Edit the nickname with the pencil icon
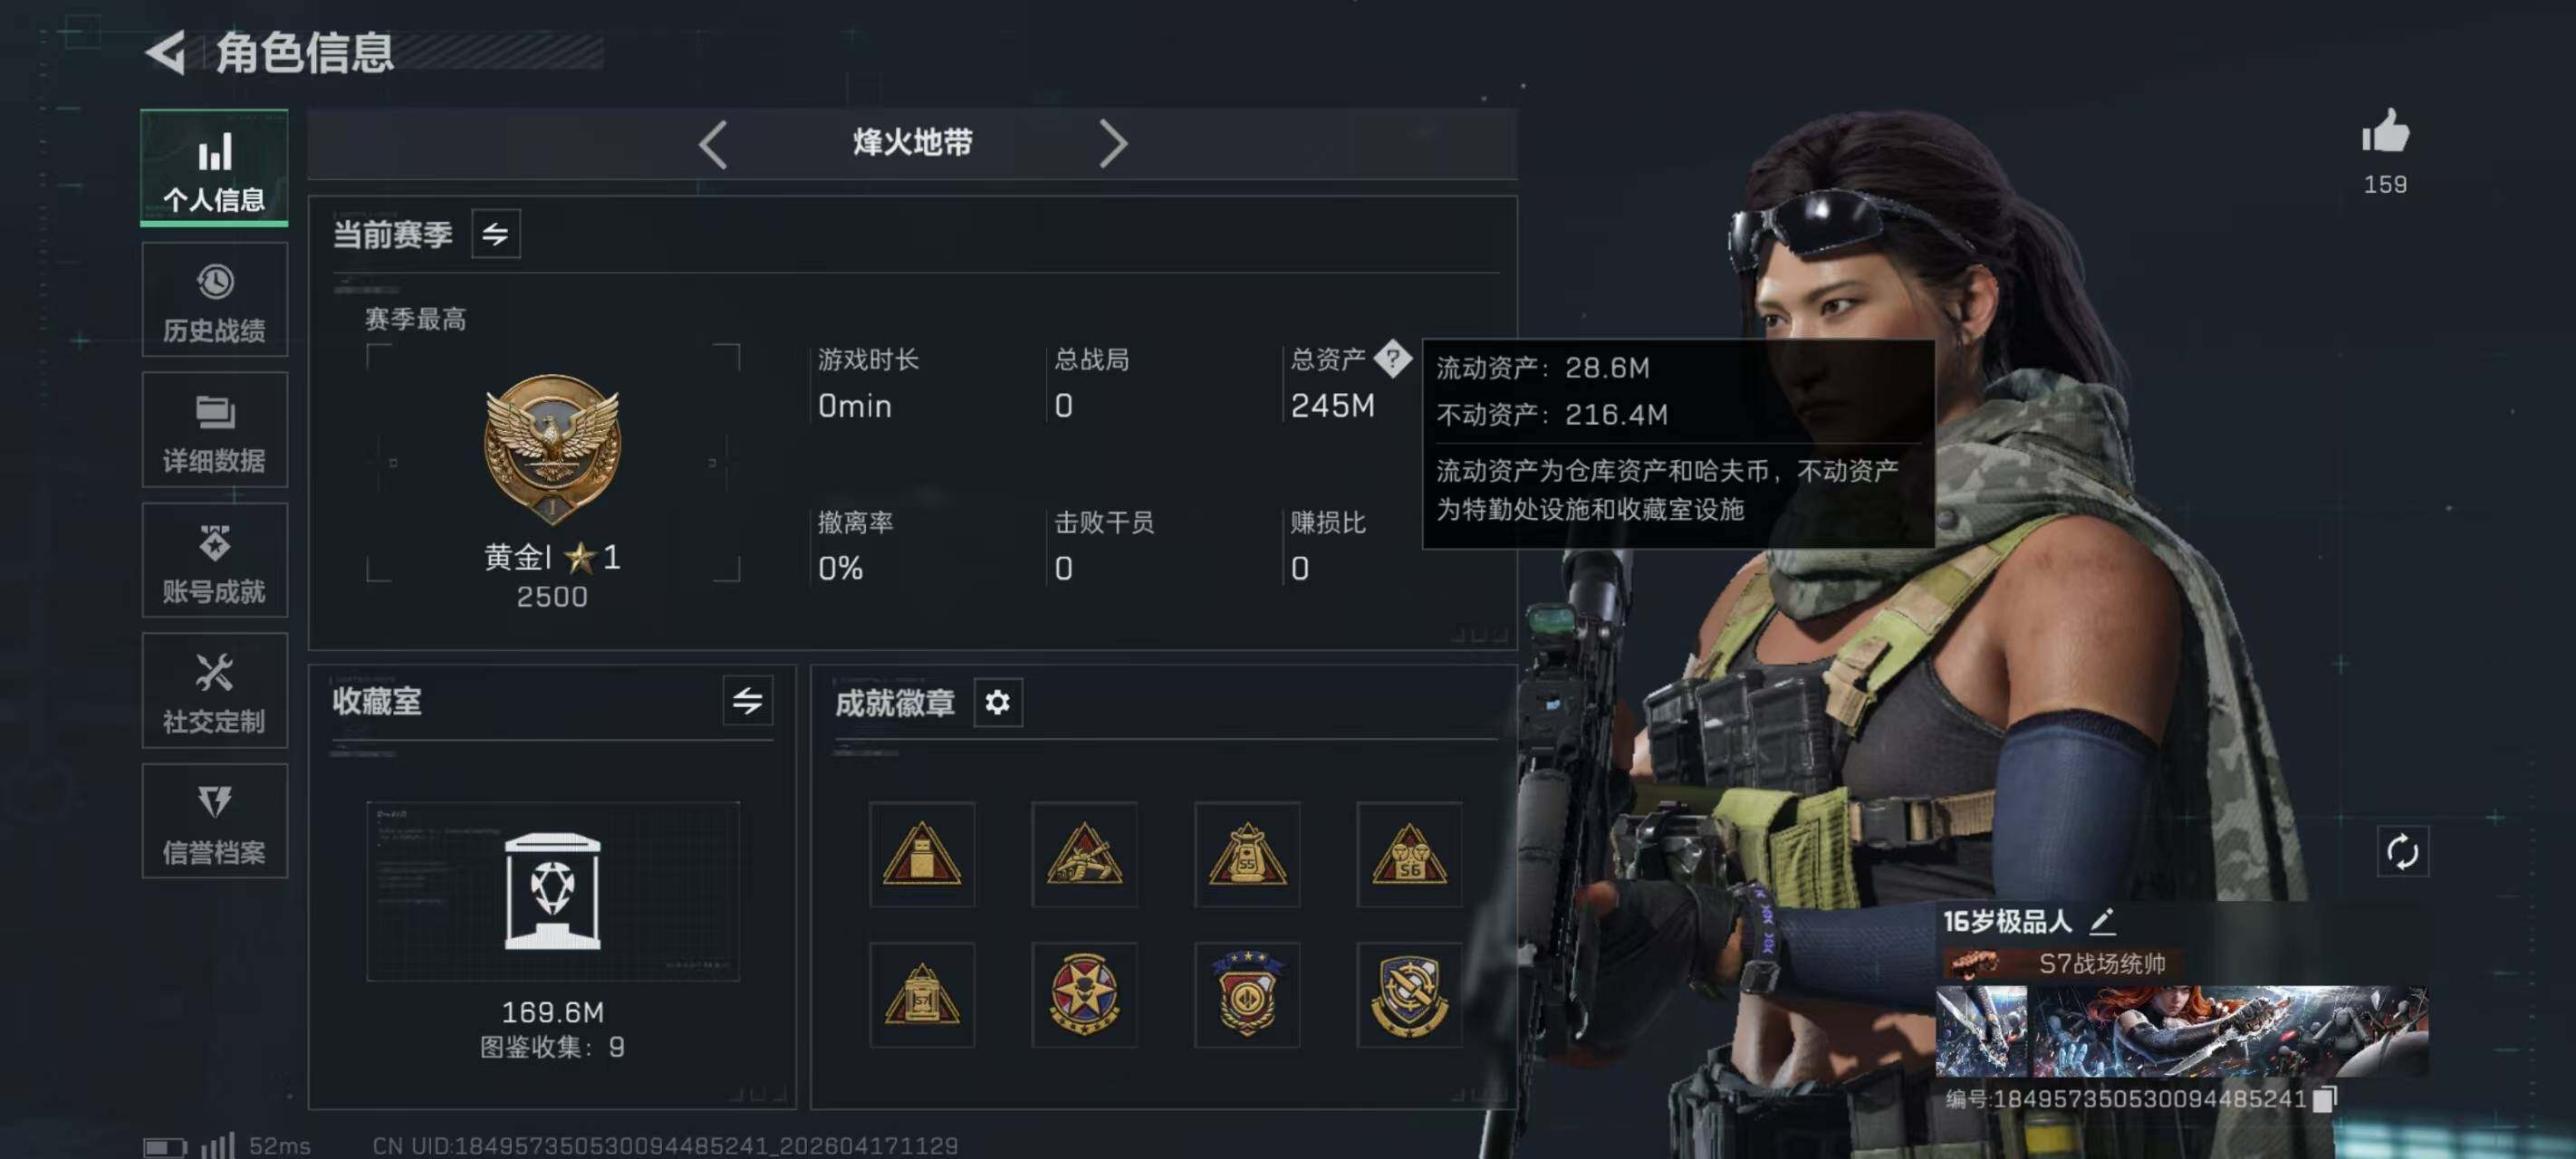 pos(2102,920)
